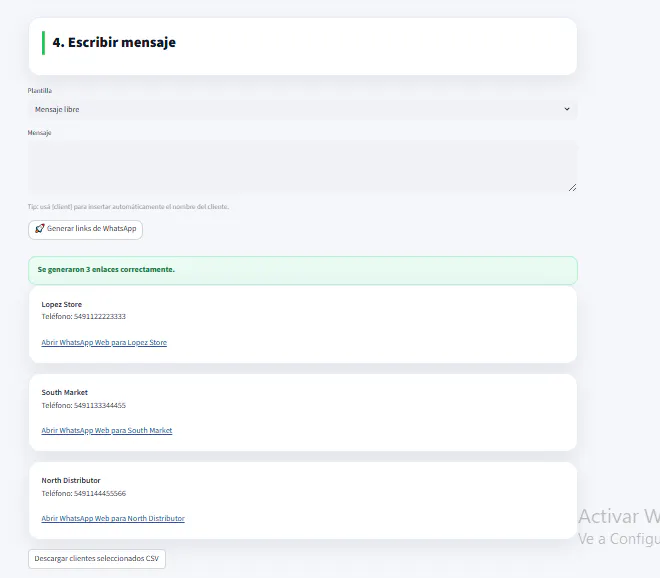Open the Plantilla dropdown showing Mensaje libre

[302, 109]
